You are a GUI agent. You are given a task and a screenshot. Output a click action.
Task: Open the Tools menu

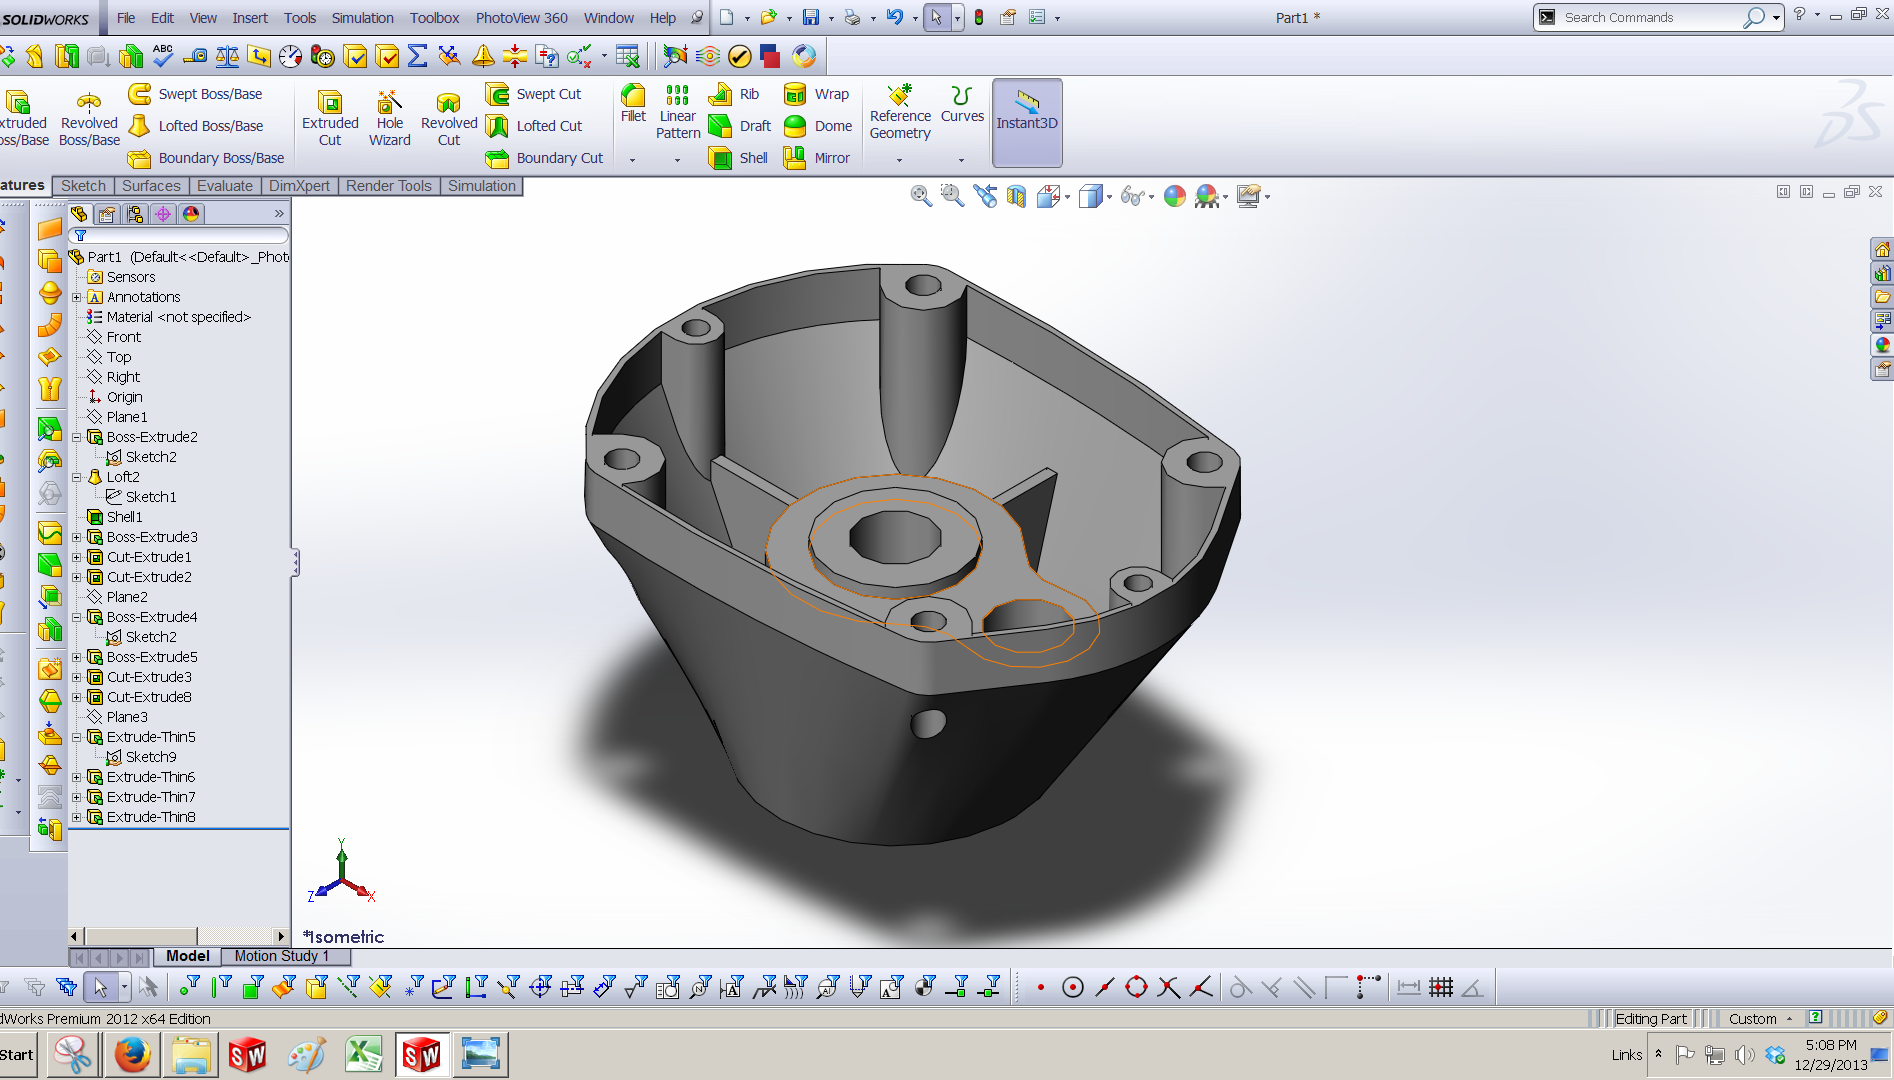(300, 18)
